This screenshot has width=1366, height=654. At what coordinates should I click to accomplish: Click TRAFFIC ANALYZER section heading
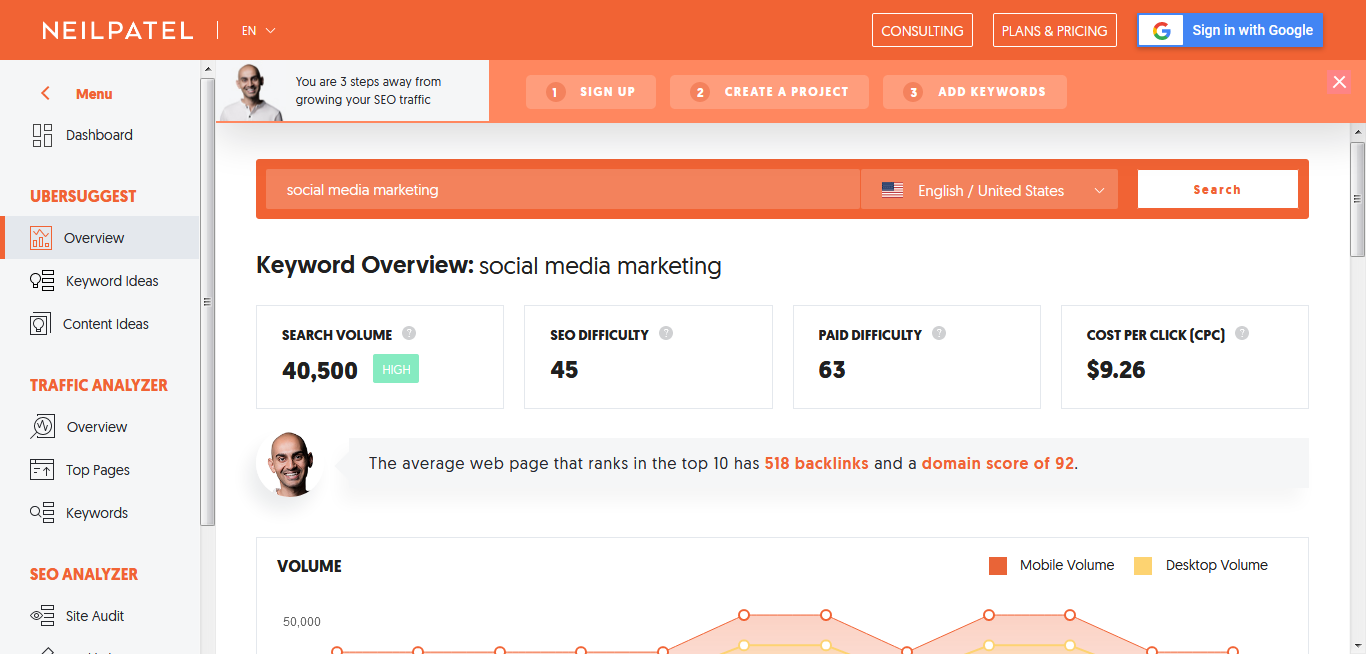coord(99,385)
